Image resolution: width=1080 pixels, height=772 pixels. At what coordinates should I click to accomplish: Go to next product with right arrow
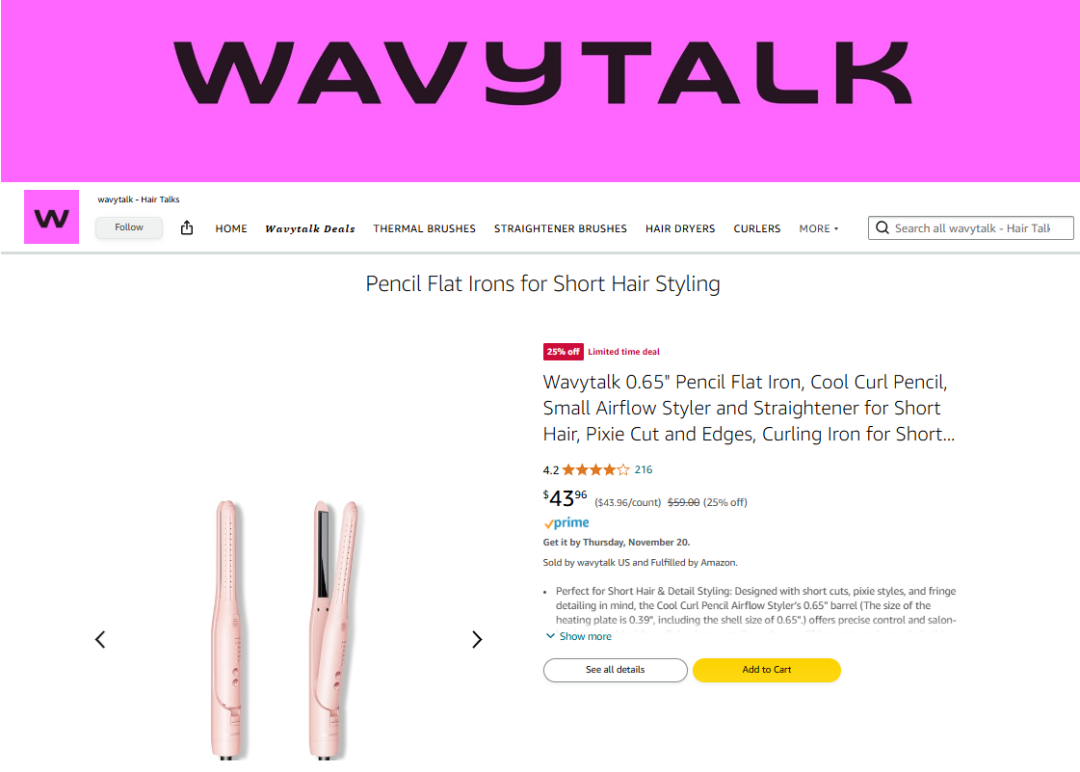[x=477, y=640]
